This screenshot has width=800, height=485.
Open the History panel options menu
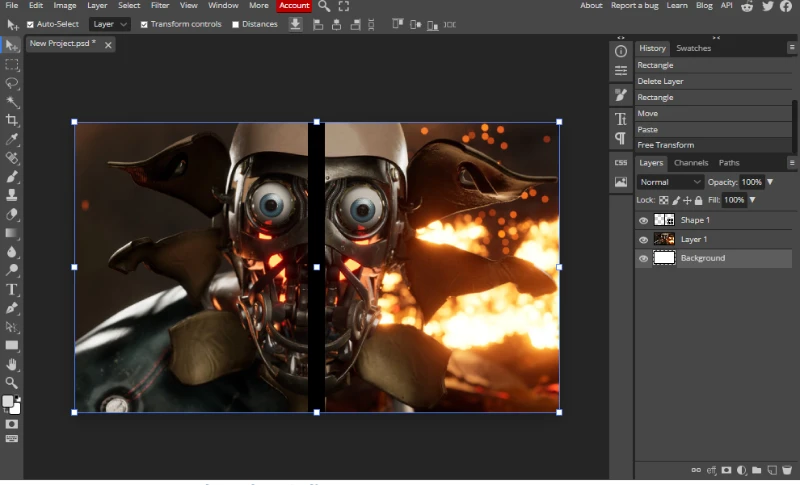click(x=792, y=47)
